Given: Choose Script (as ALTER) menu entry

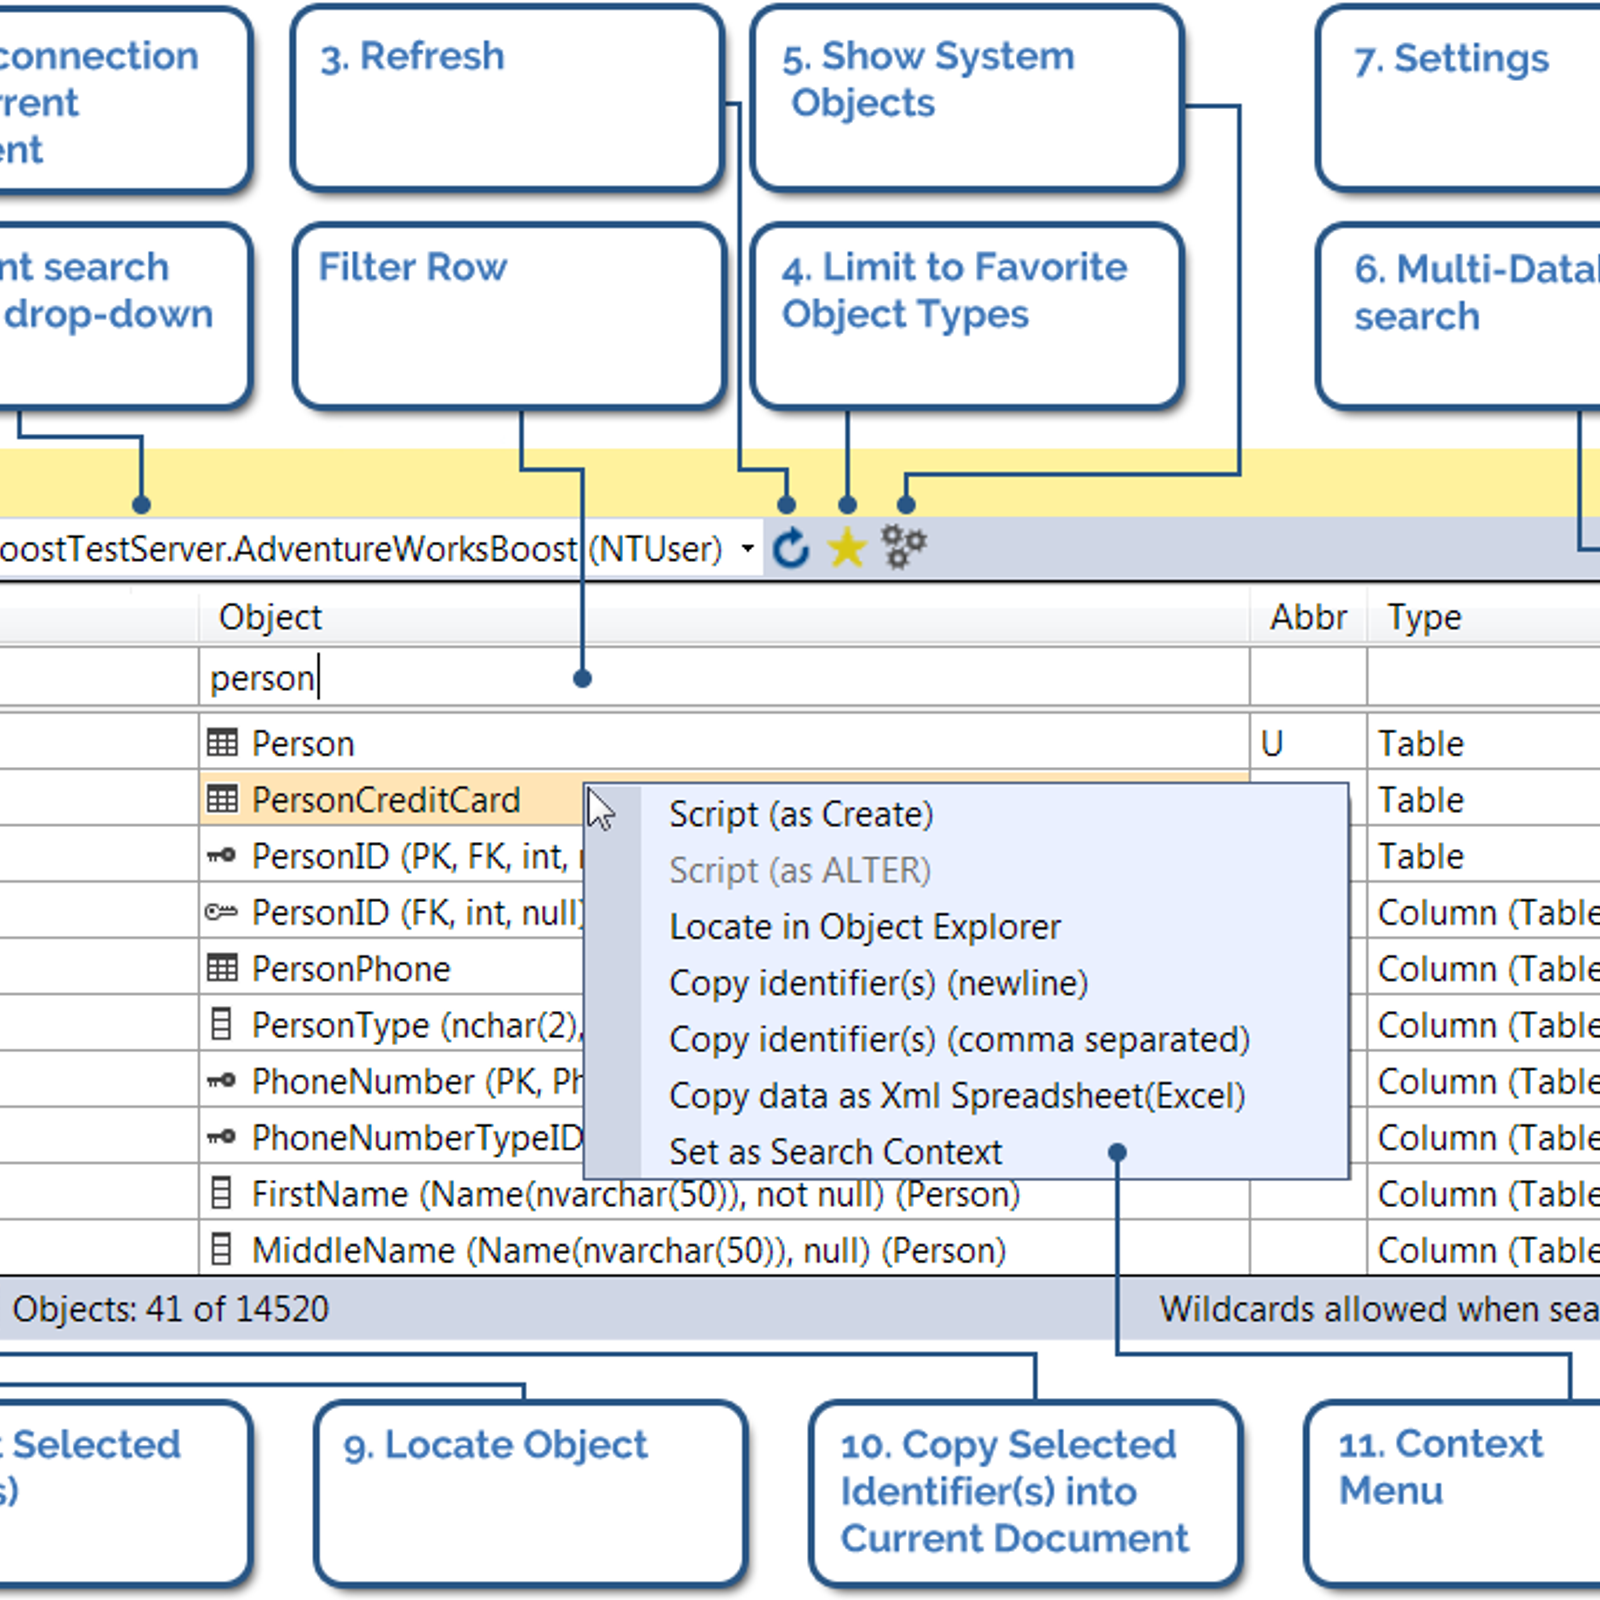Looking at the screenshot, I should (800, 870).
